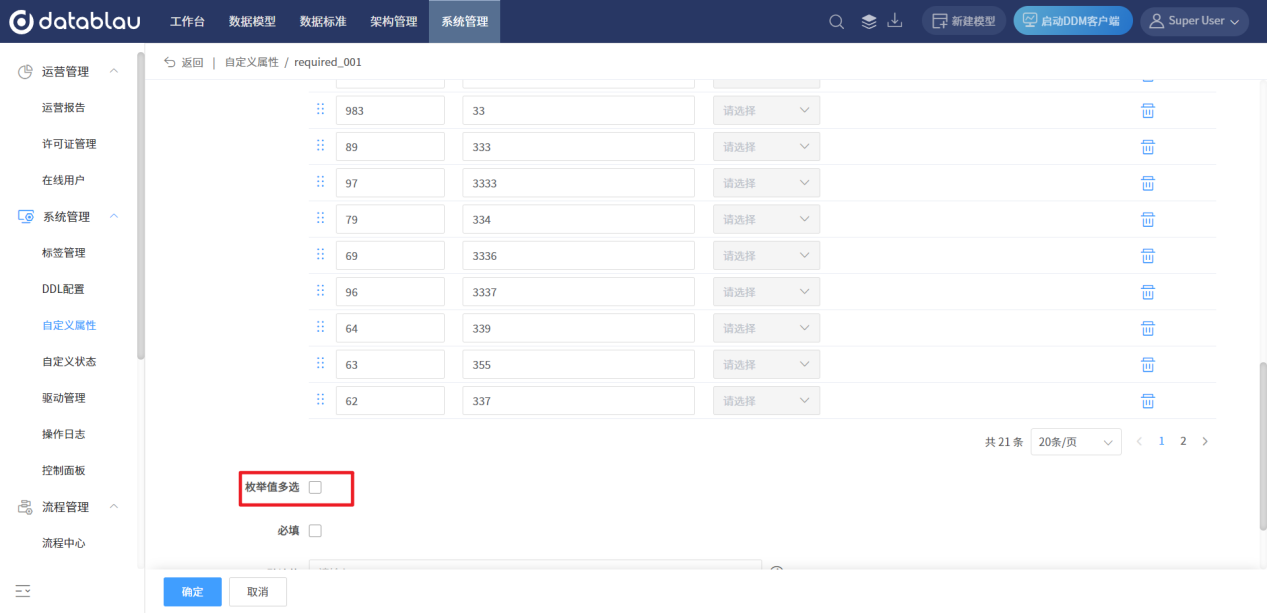
Task: Open DDL配置 in the sidebar
Action: tap(63, 289)
